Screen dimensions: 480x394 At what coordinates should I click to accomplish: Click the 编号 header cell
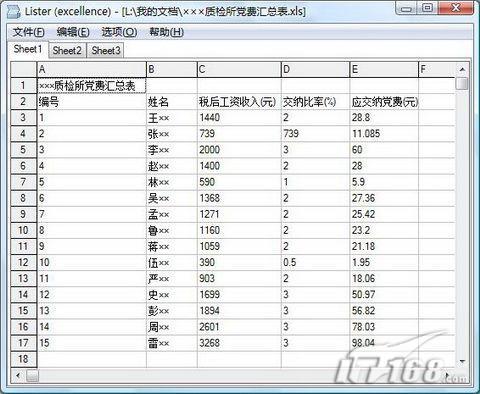tap(91, 102)
